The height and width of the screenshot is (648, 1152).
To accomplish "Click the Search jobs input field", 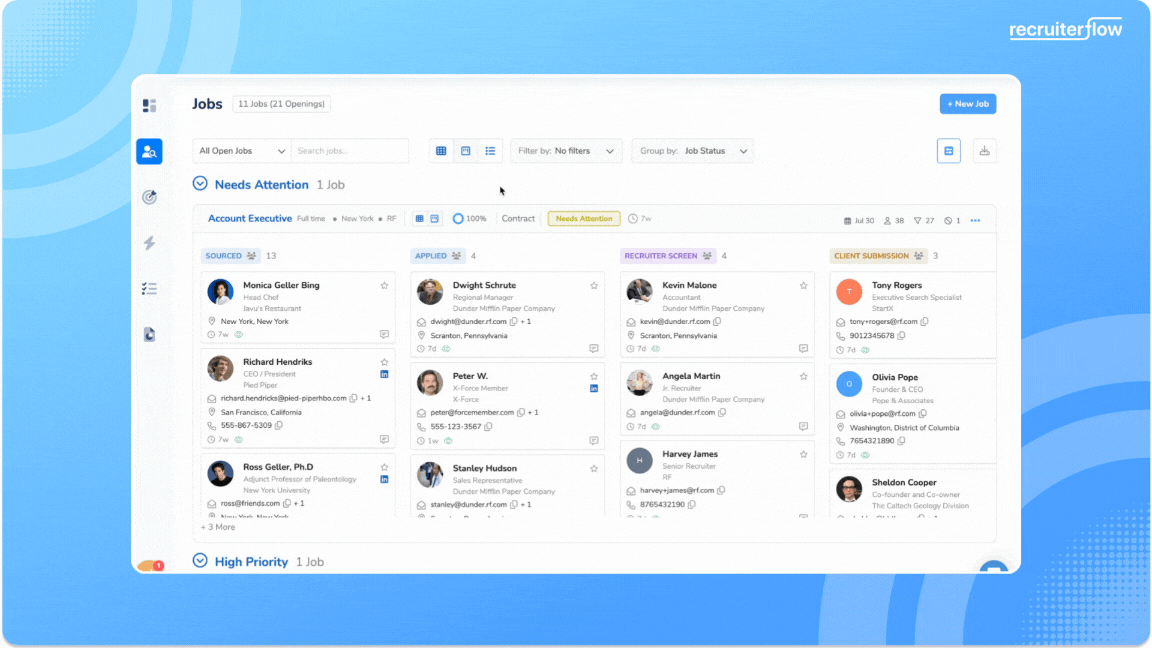I will click(x=349, y=151).
